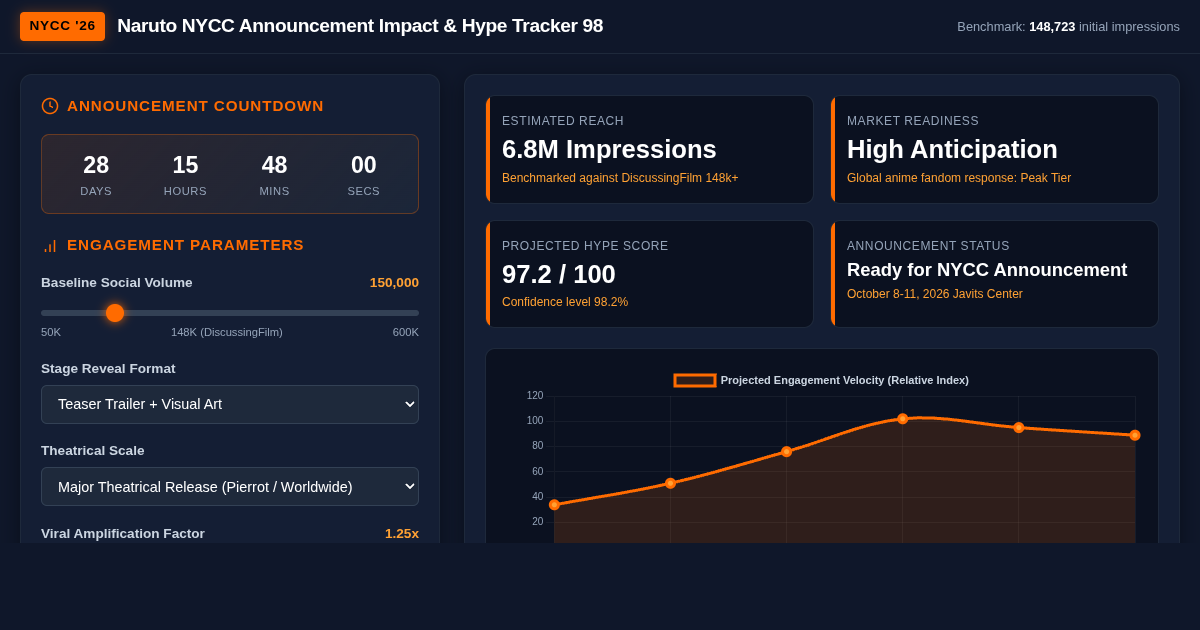Click the first chart data point near 35
The height and width of the screenshot is (630, 1200).
click(x=554, y=505)
